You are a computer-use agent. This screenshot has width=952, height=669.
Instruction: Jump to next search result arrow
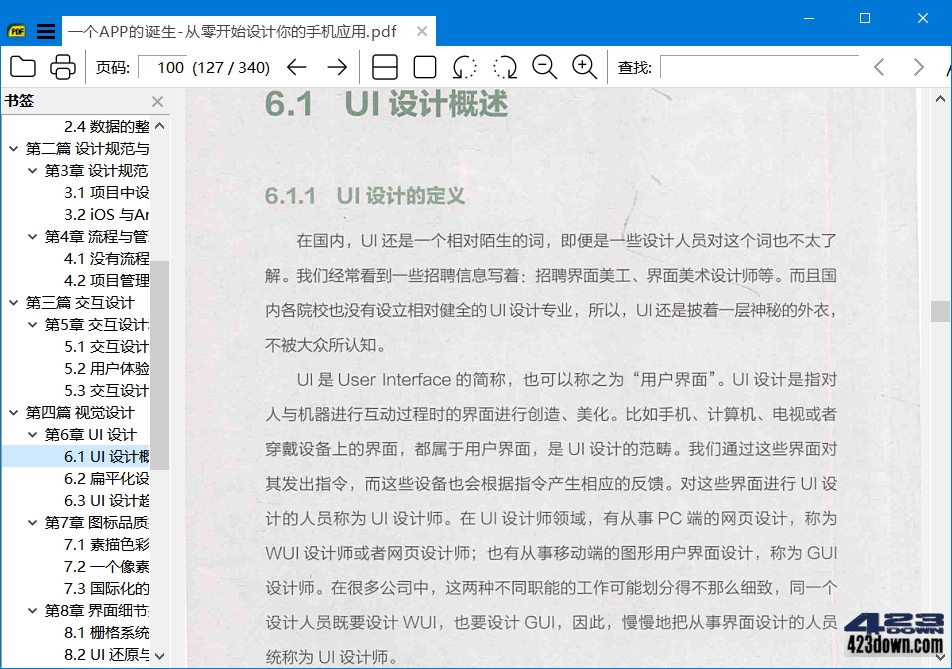917,67
